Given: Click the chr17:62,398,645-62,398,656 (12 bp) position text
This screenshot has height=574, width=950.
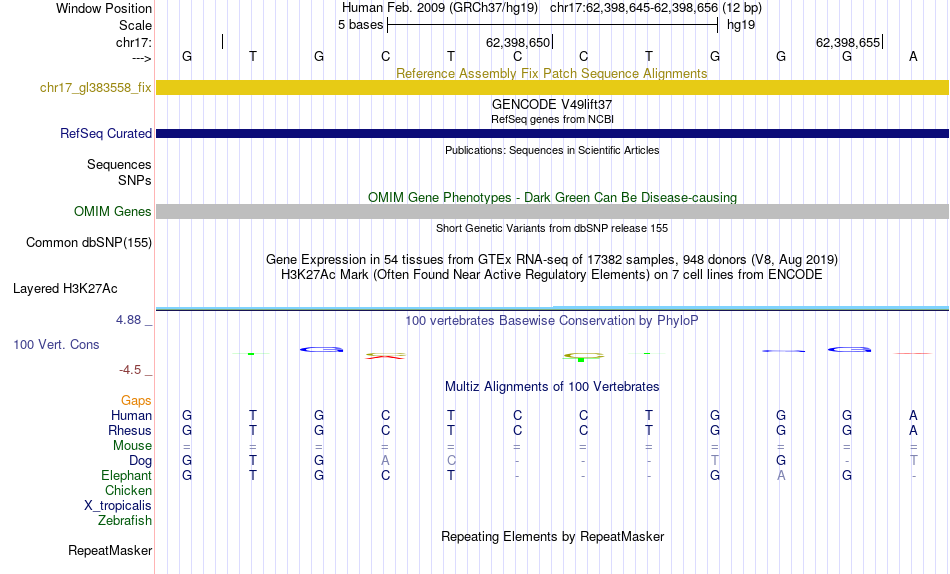Looking at the screenshot, I should point(656,8).
